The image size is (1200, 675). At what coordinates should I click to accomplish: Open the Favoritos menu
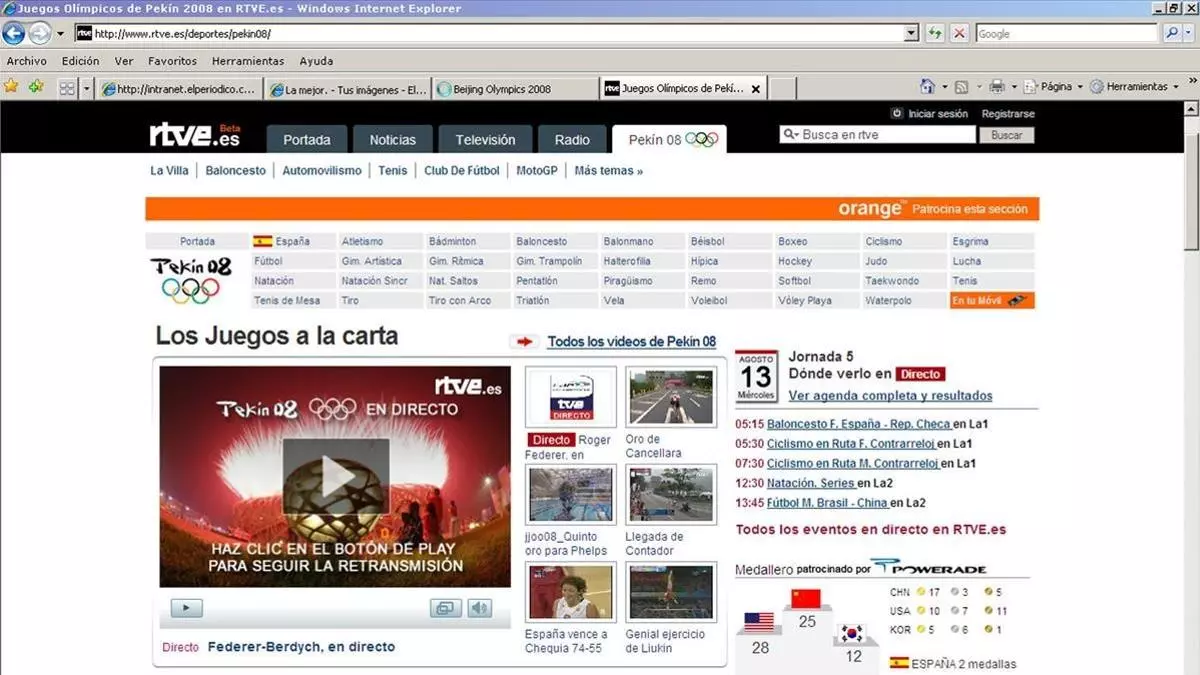(x=172, y=61)
